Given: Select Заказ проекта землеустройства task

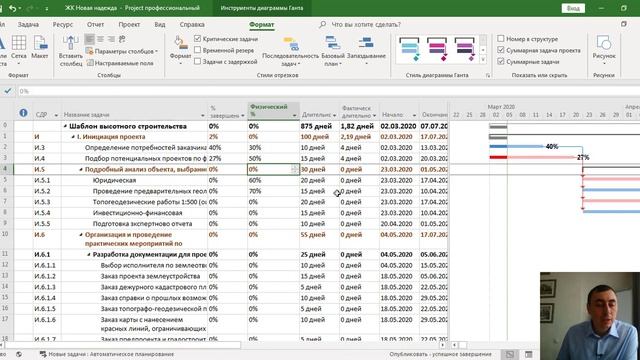Looking at the screenshot, I should [x=150, y=276].
